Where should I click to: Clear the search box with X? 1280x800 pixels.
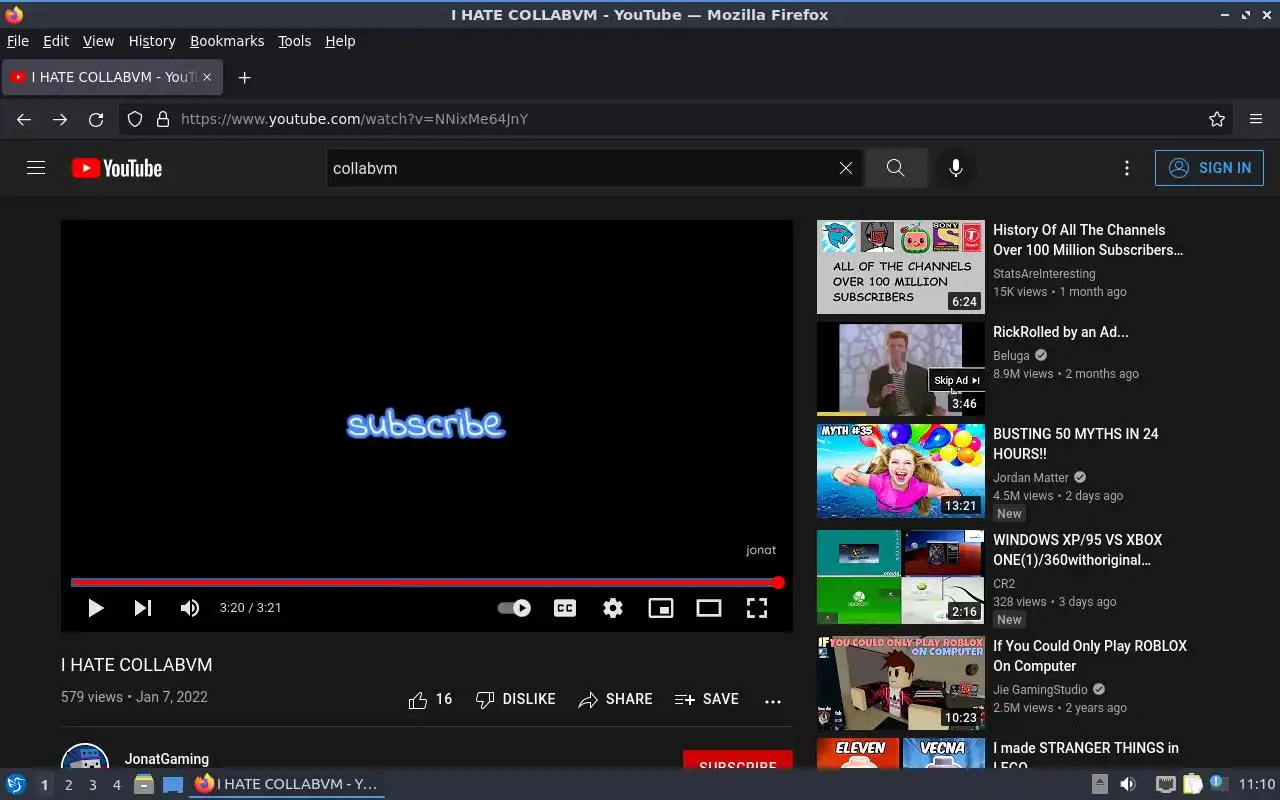tap(846, 168)
